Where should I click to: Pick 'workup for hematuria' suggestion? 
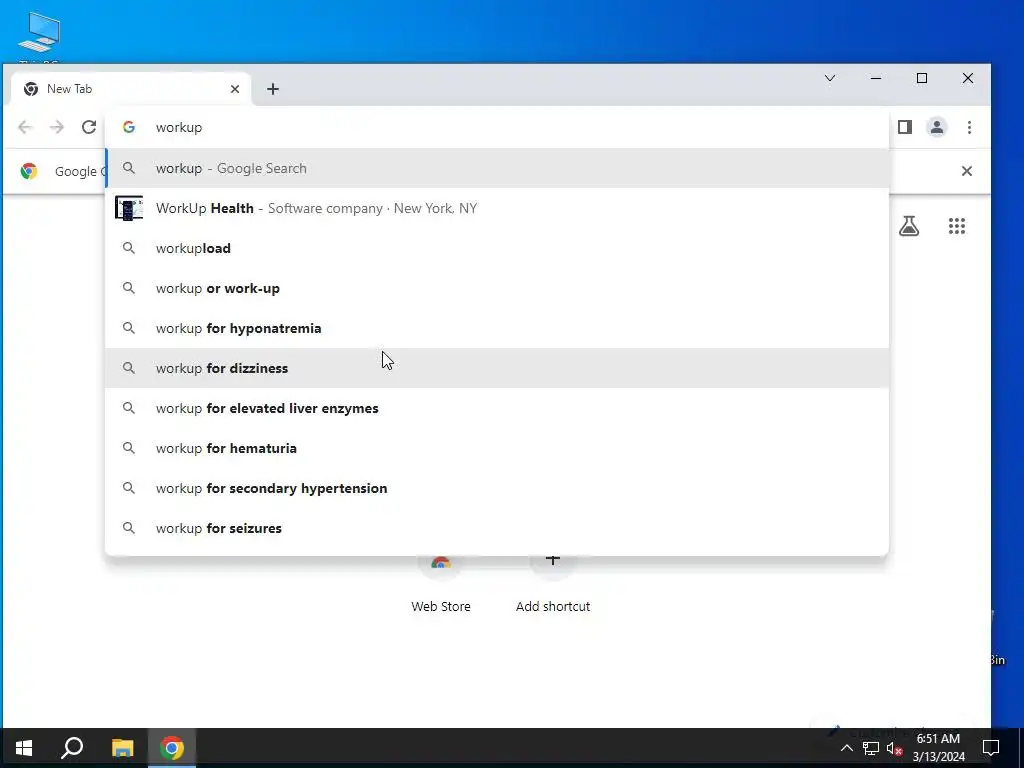[497, 448]
